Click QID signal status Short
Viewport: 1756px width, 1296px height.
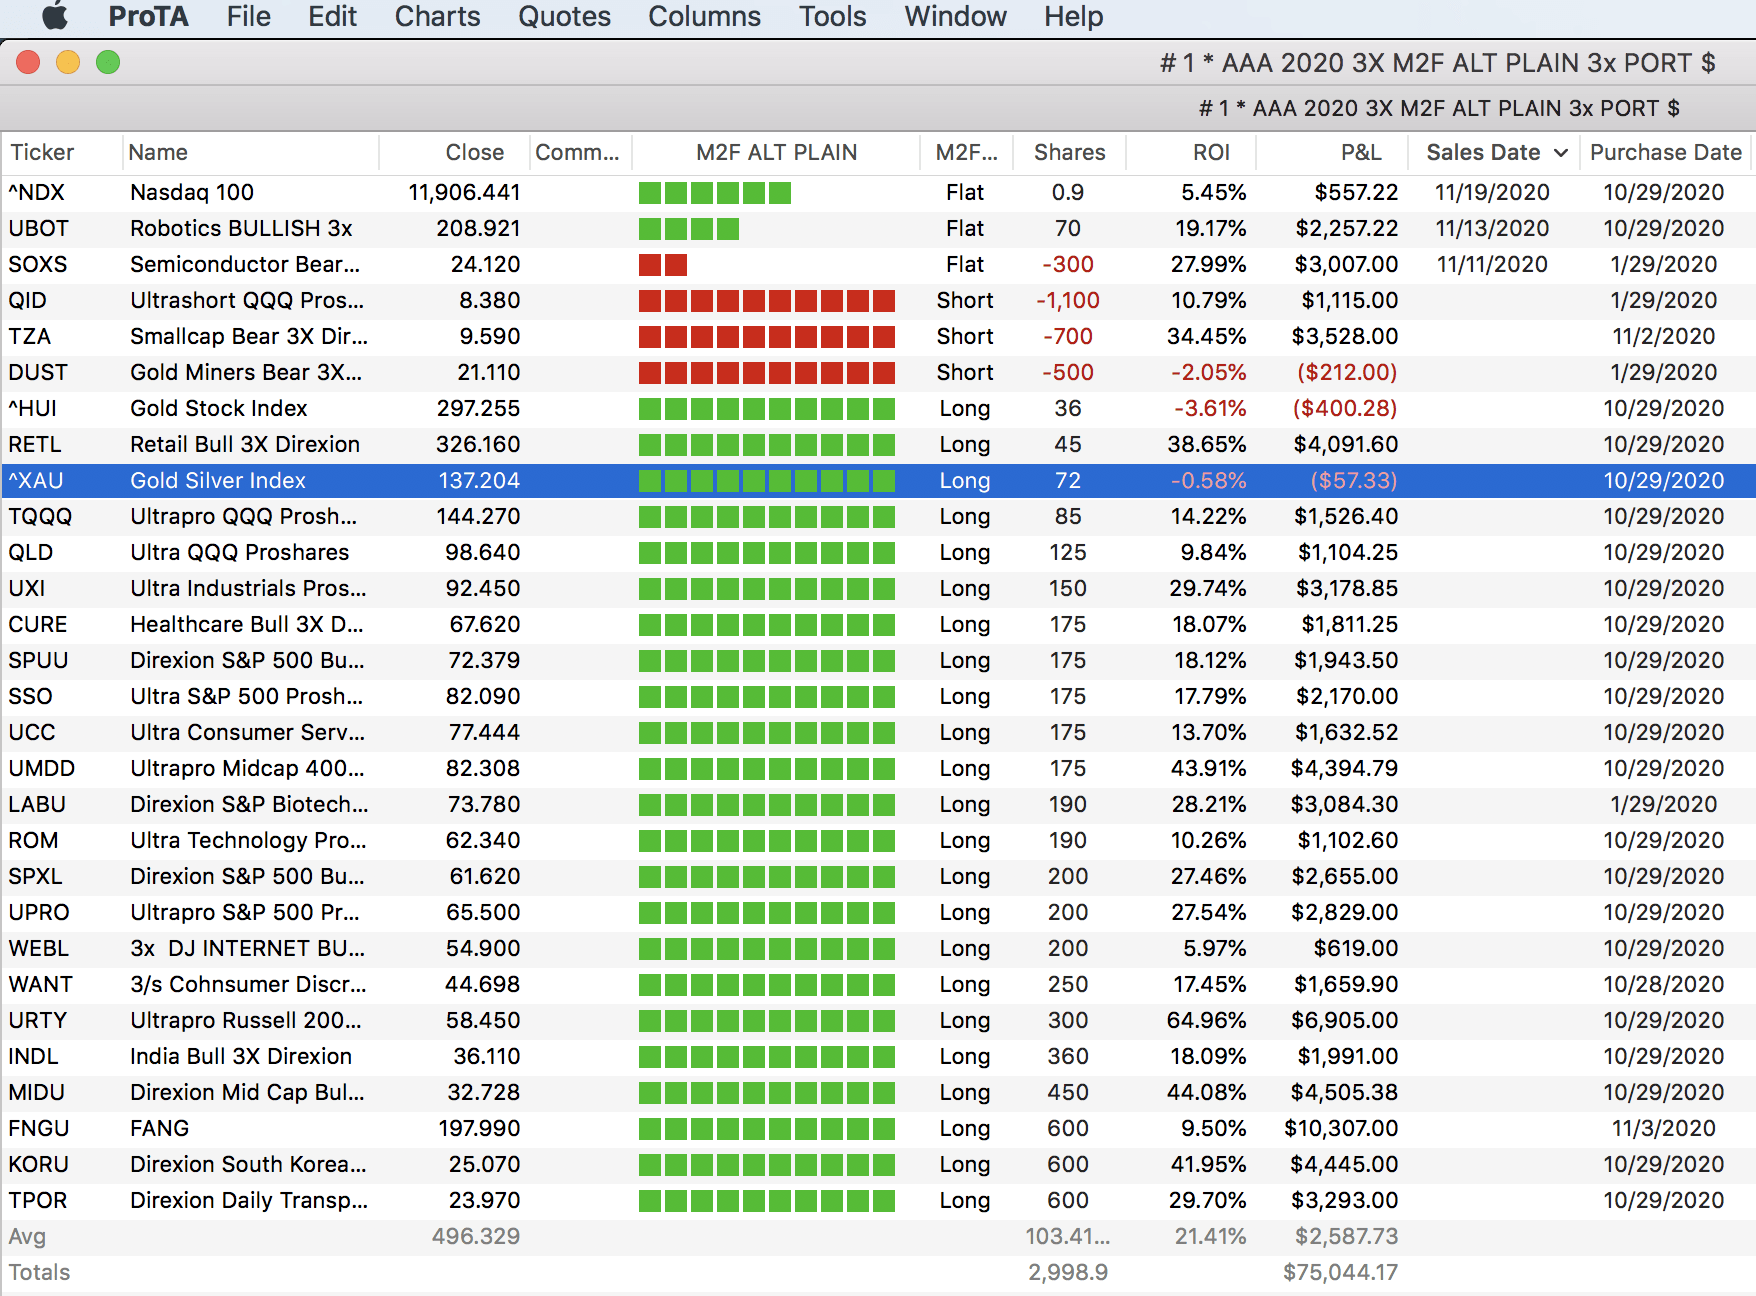[965, 300]
